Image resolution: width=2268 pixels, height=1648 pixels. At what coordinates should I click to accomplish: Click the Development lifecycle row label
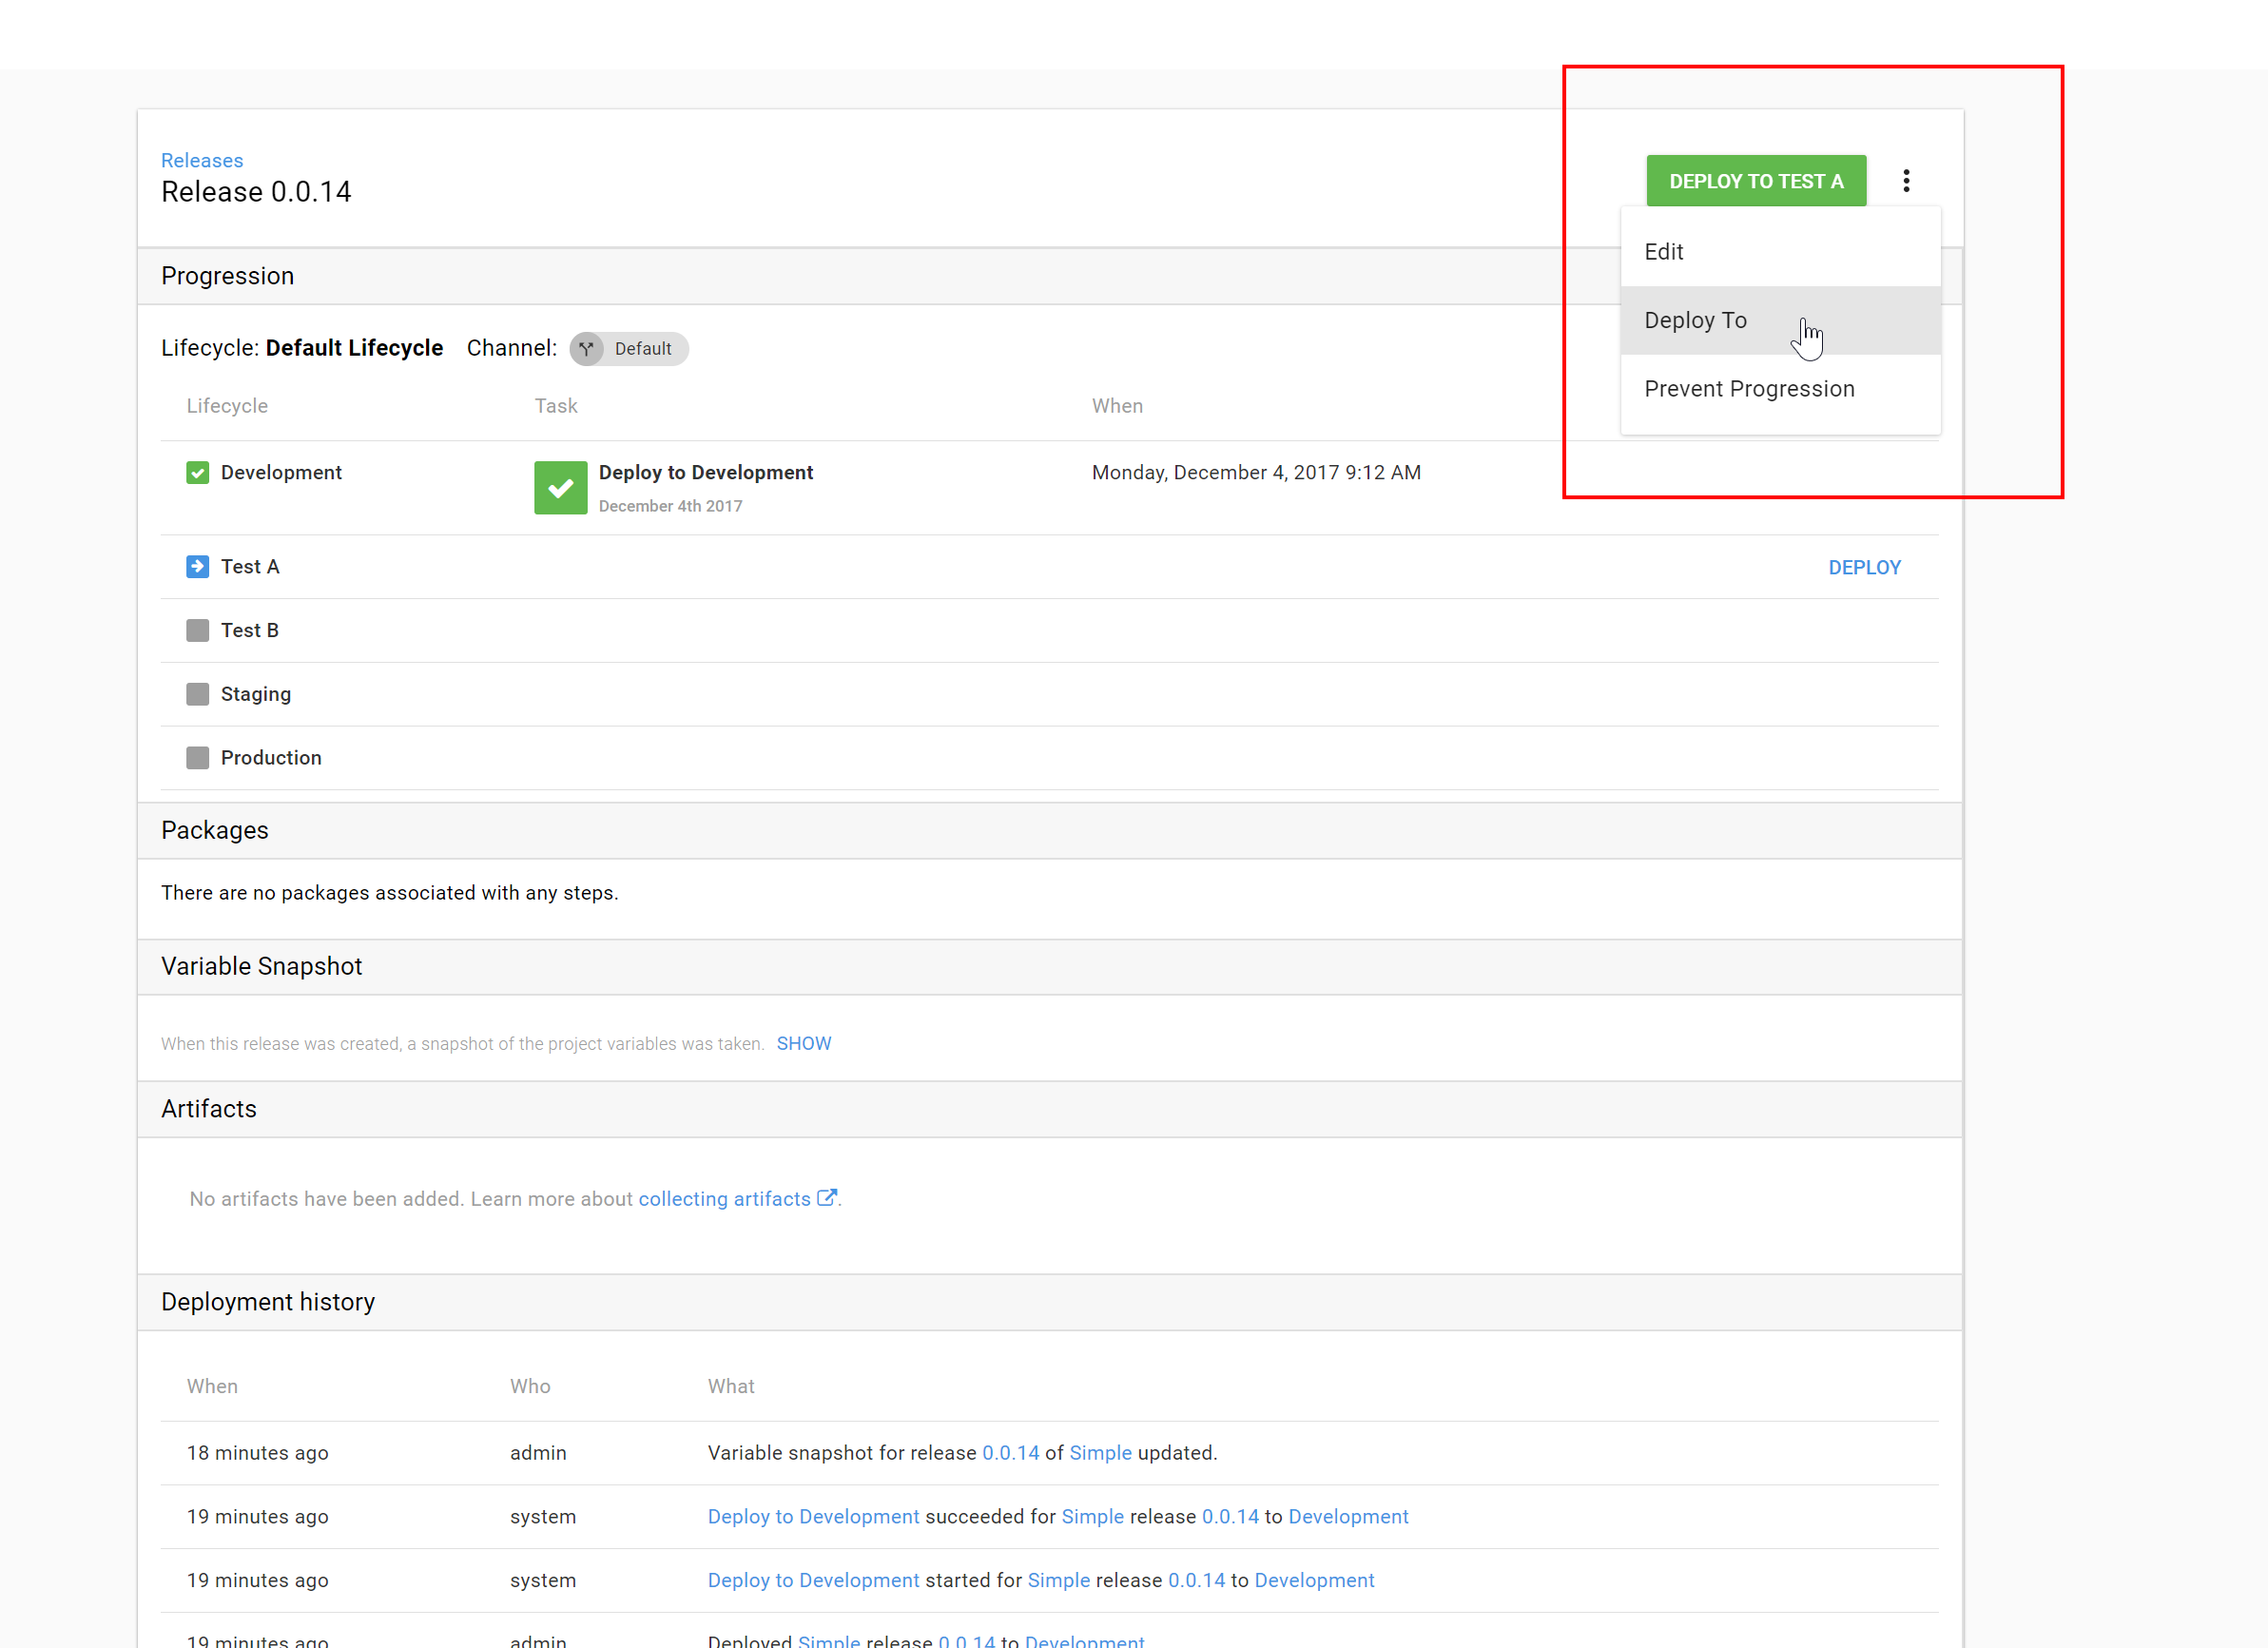pyautogui.click(x=281, y=473)
